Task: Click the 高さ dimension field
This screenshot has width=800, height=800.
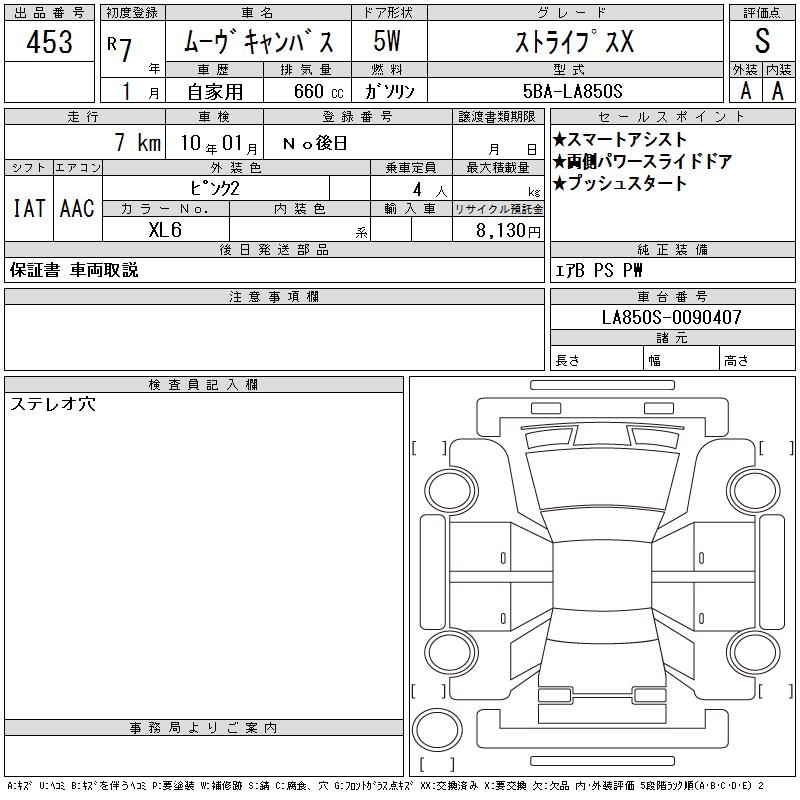Action: (757, 358)
